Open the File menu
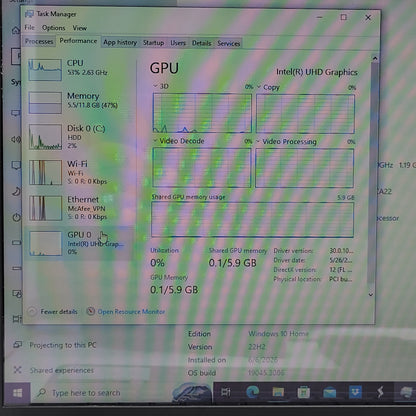Image resolution: width=416 pixels, height=416 pixels. (30, 27)
